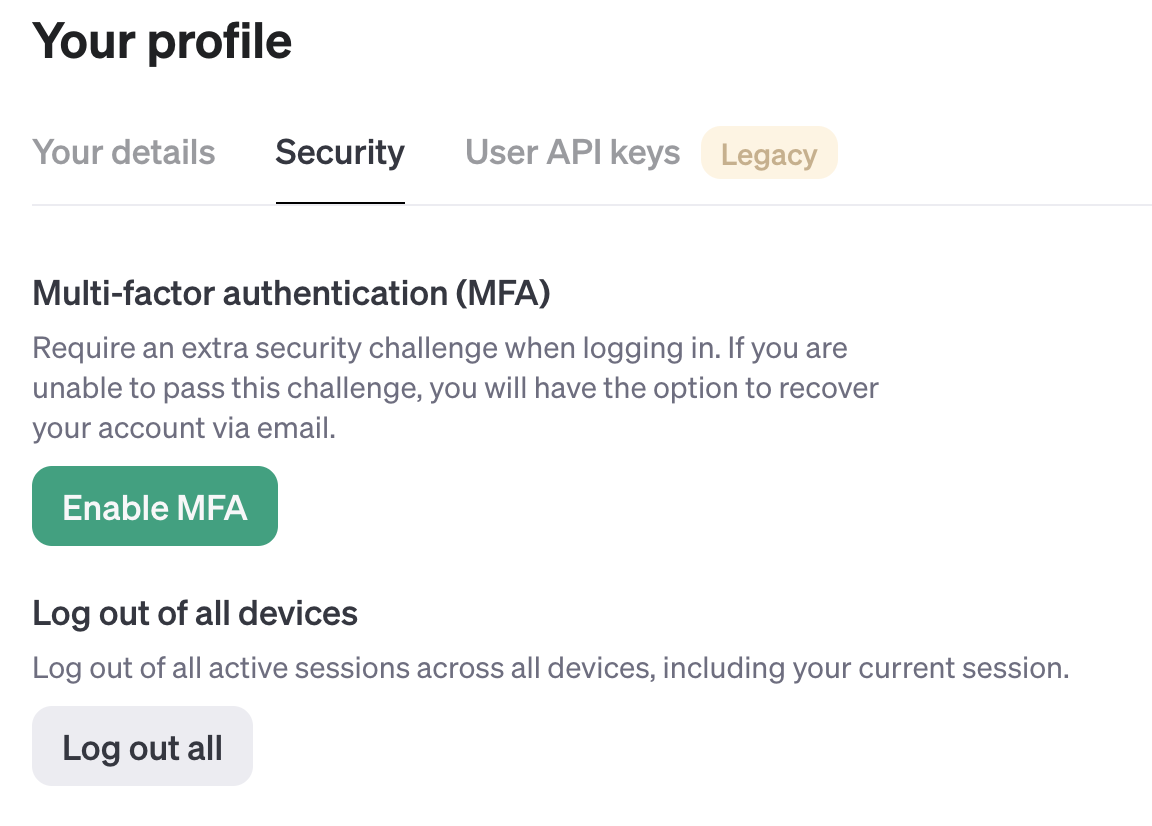Click the underline beneath the Security tab
Screen dimensions: 1152x826
340,202
